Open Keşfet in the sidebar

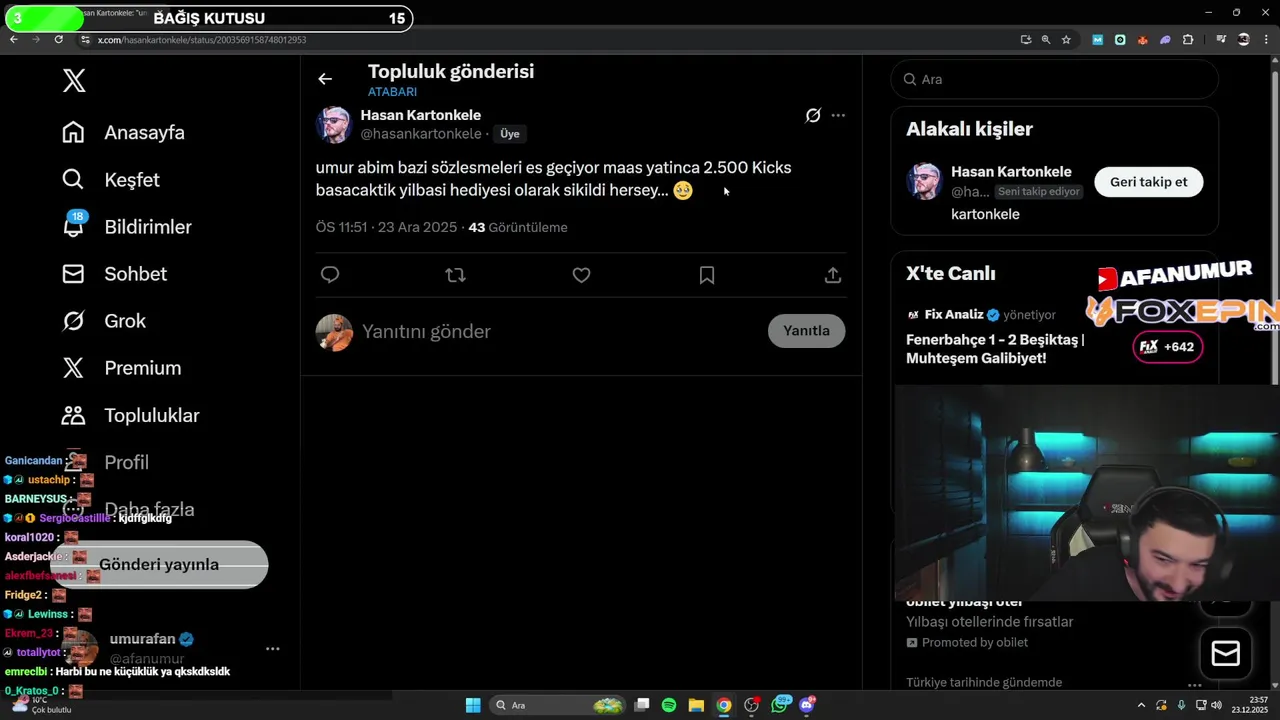[110, 180]
